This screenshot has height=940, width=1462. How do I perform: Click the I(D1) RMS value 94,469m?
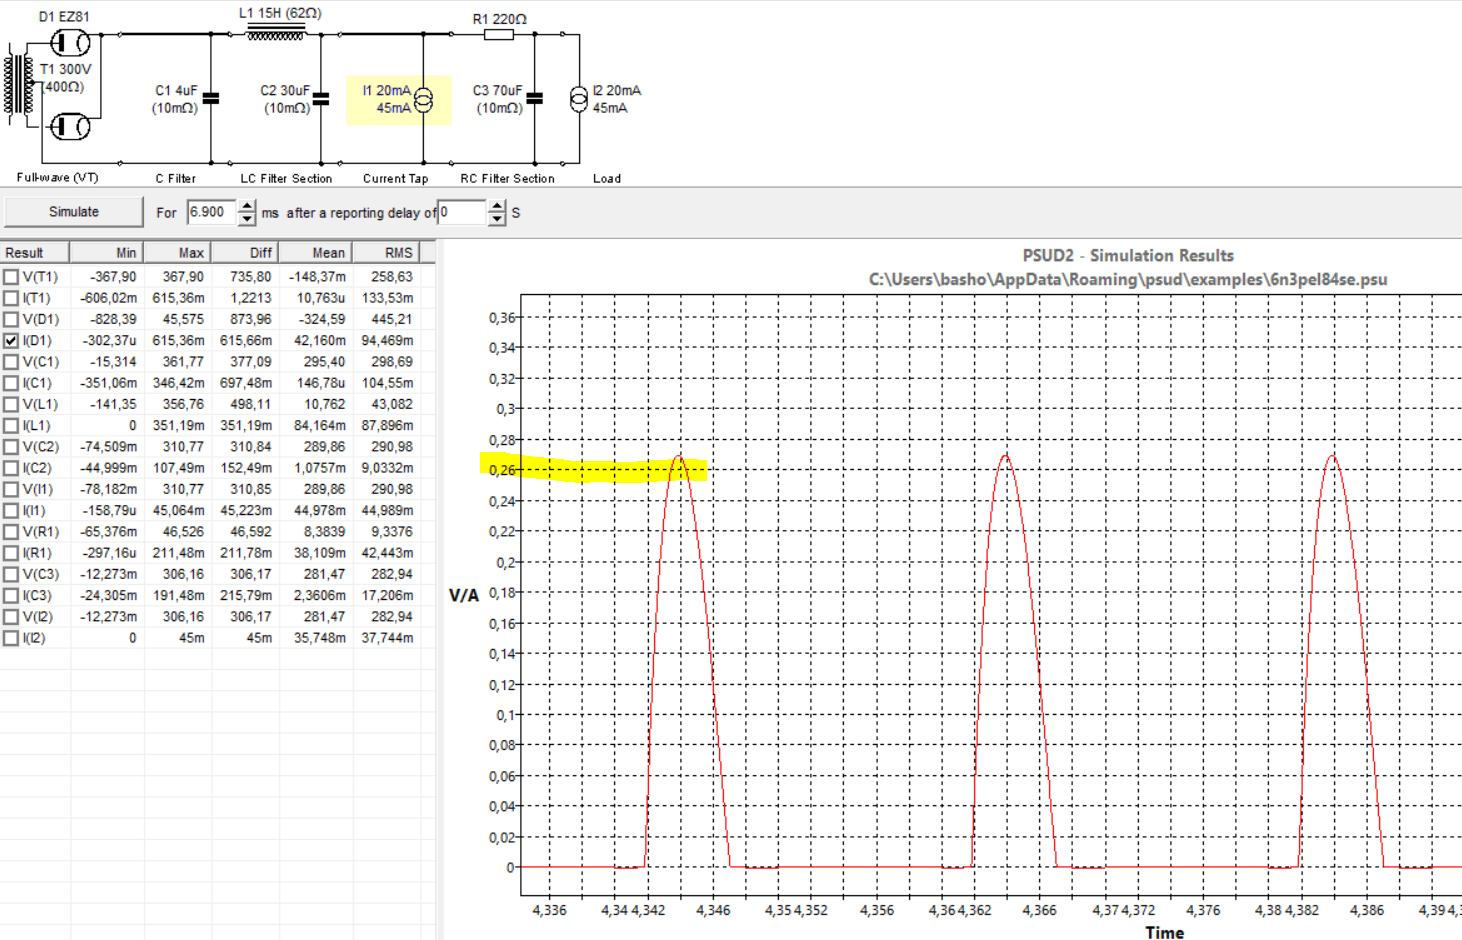click(x=387, y=341)
